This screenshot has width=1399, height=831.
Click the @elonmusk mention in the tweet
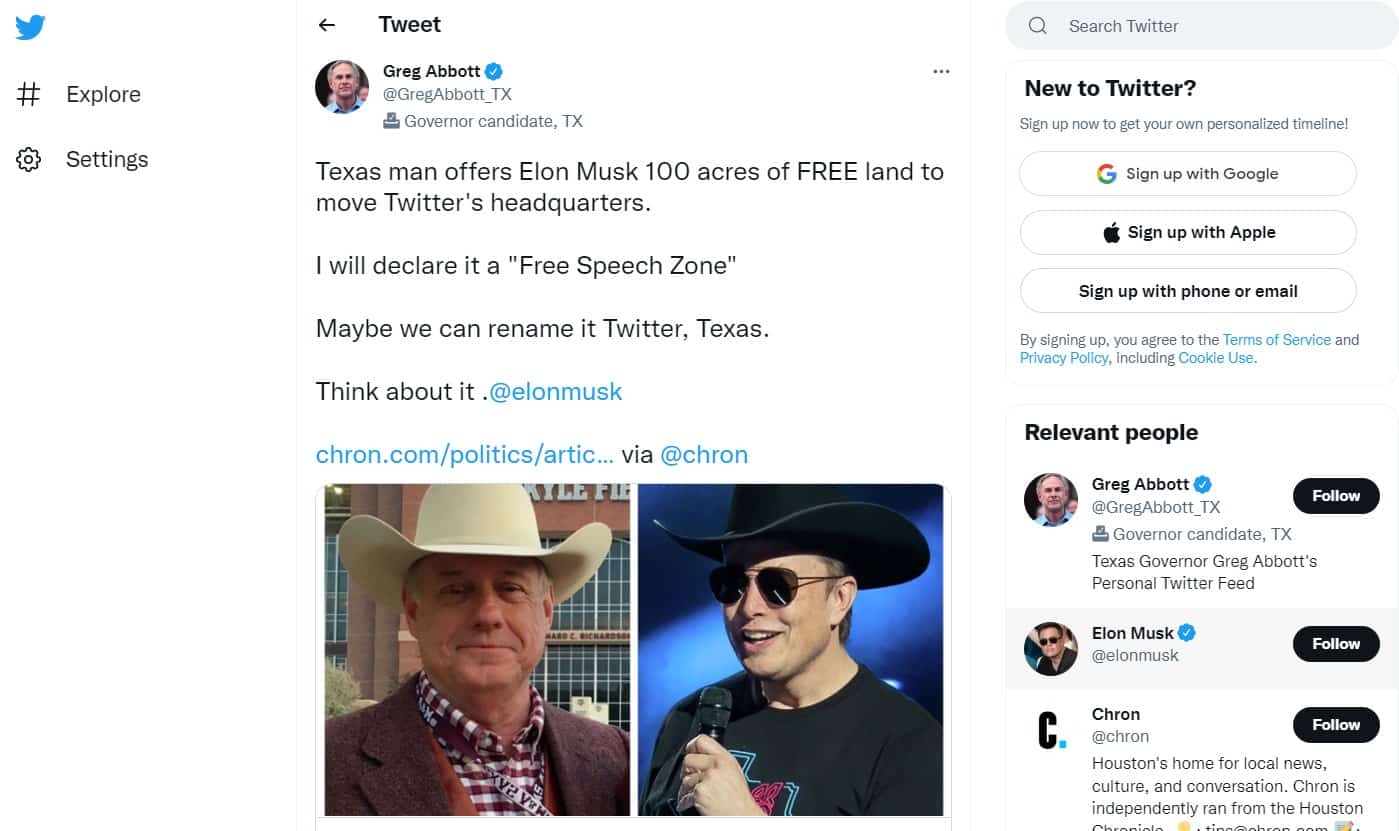point(555,392)
